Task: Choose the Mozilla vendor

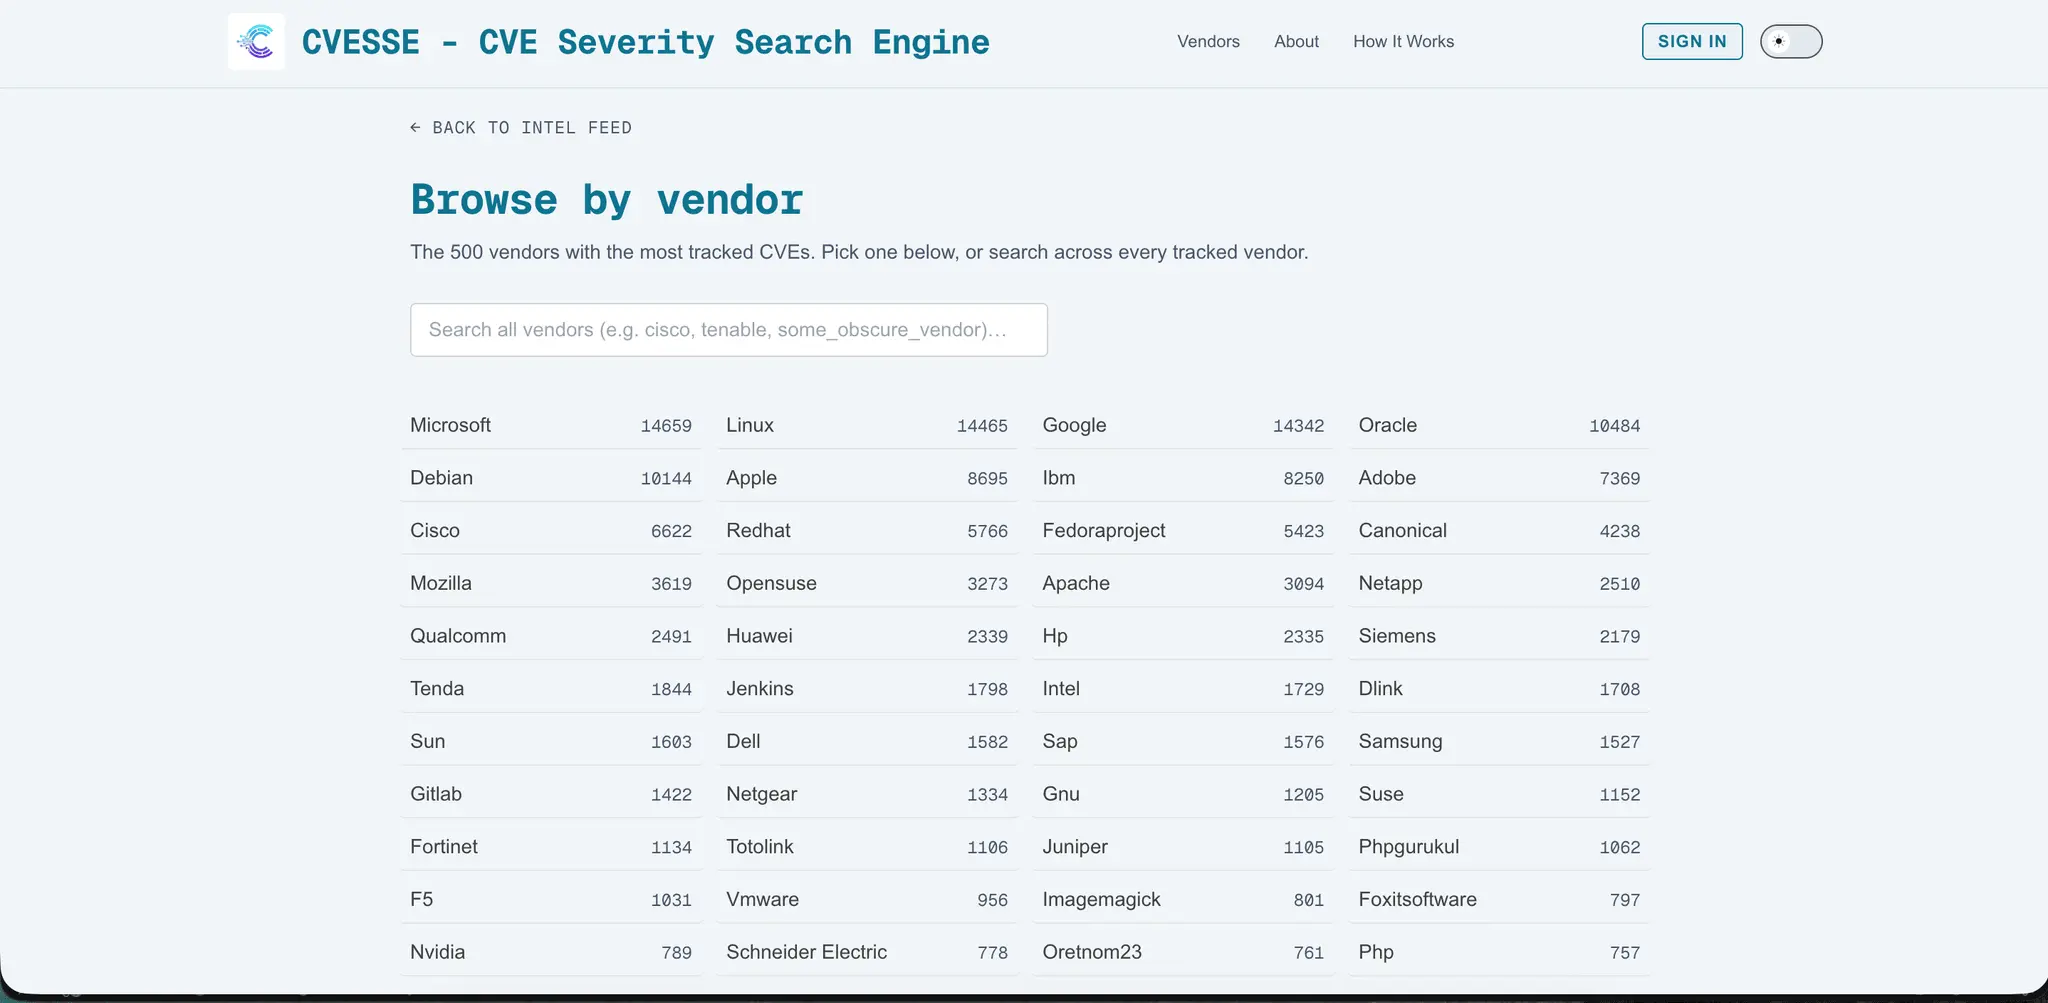Action: [551, 583]
